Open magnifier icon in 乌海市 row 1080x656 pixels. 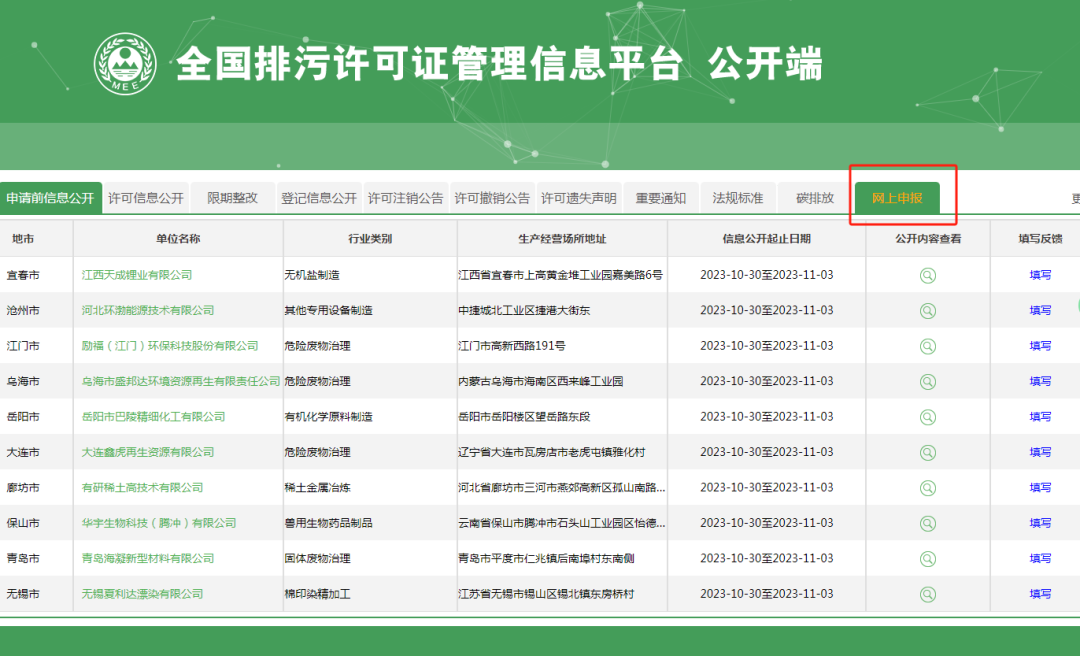928,381
